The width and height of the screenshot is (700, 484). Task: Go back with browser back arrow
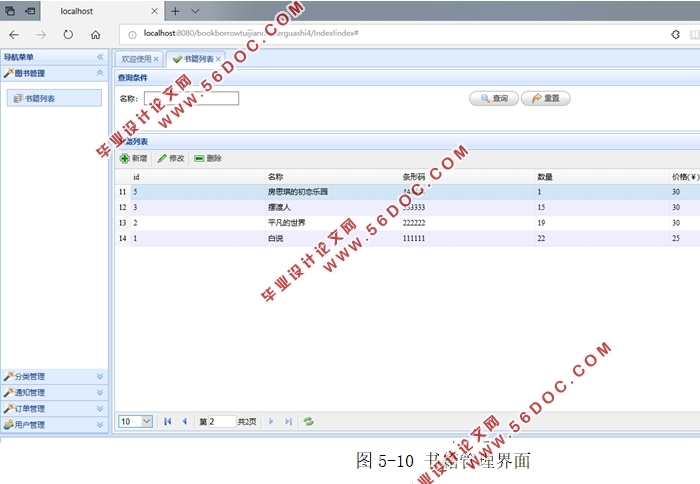[x=14, y=35]
